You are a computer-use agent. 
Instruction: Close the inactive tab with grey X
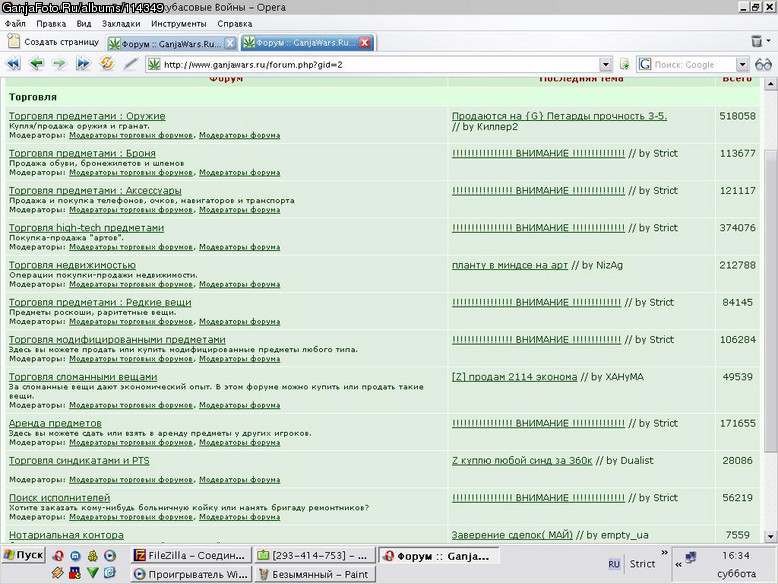[x=230, y=43]
